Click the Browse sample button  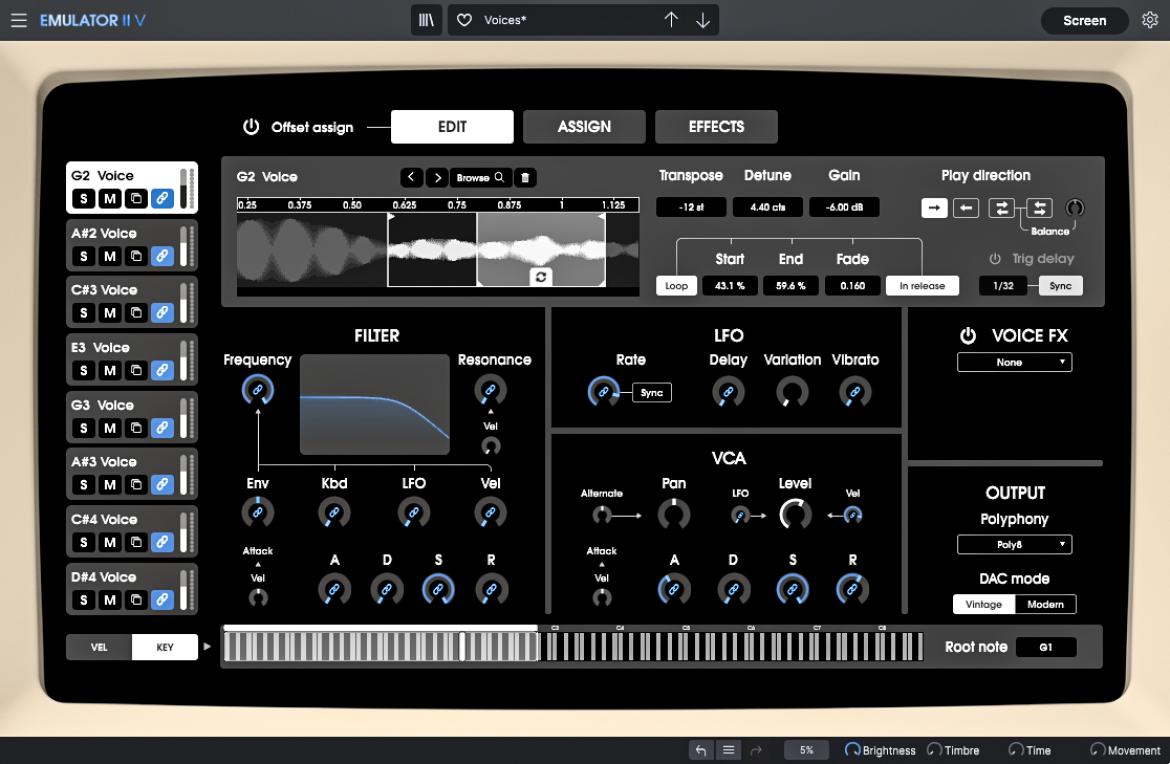(x=480, y=178)
